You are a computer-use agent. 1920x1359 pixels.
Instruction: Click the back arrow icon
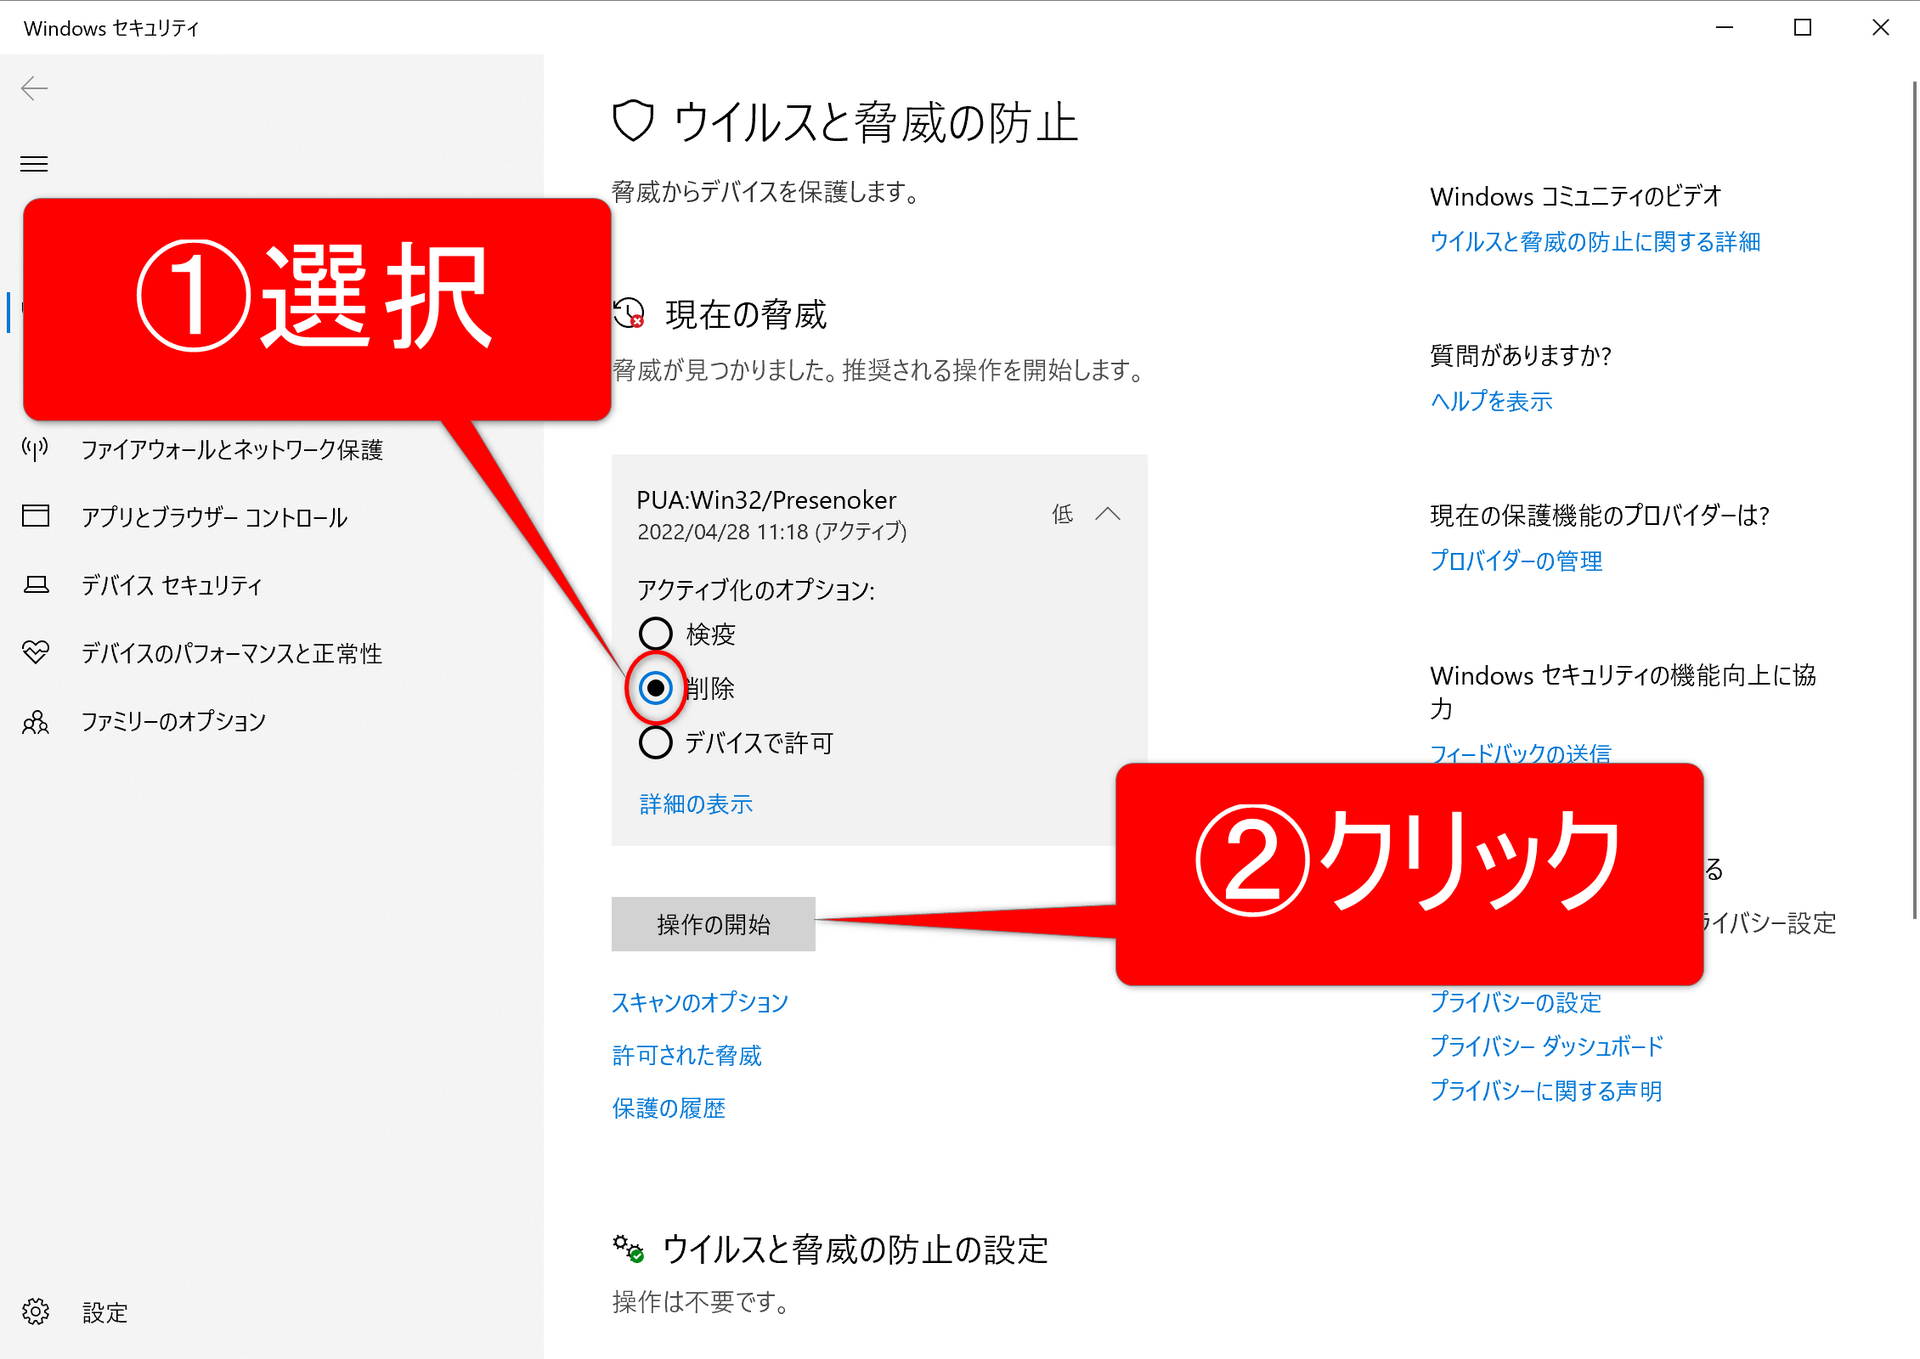(x=34, y=88)
